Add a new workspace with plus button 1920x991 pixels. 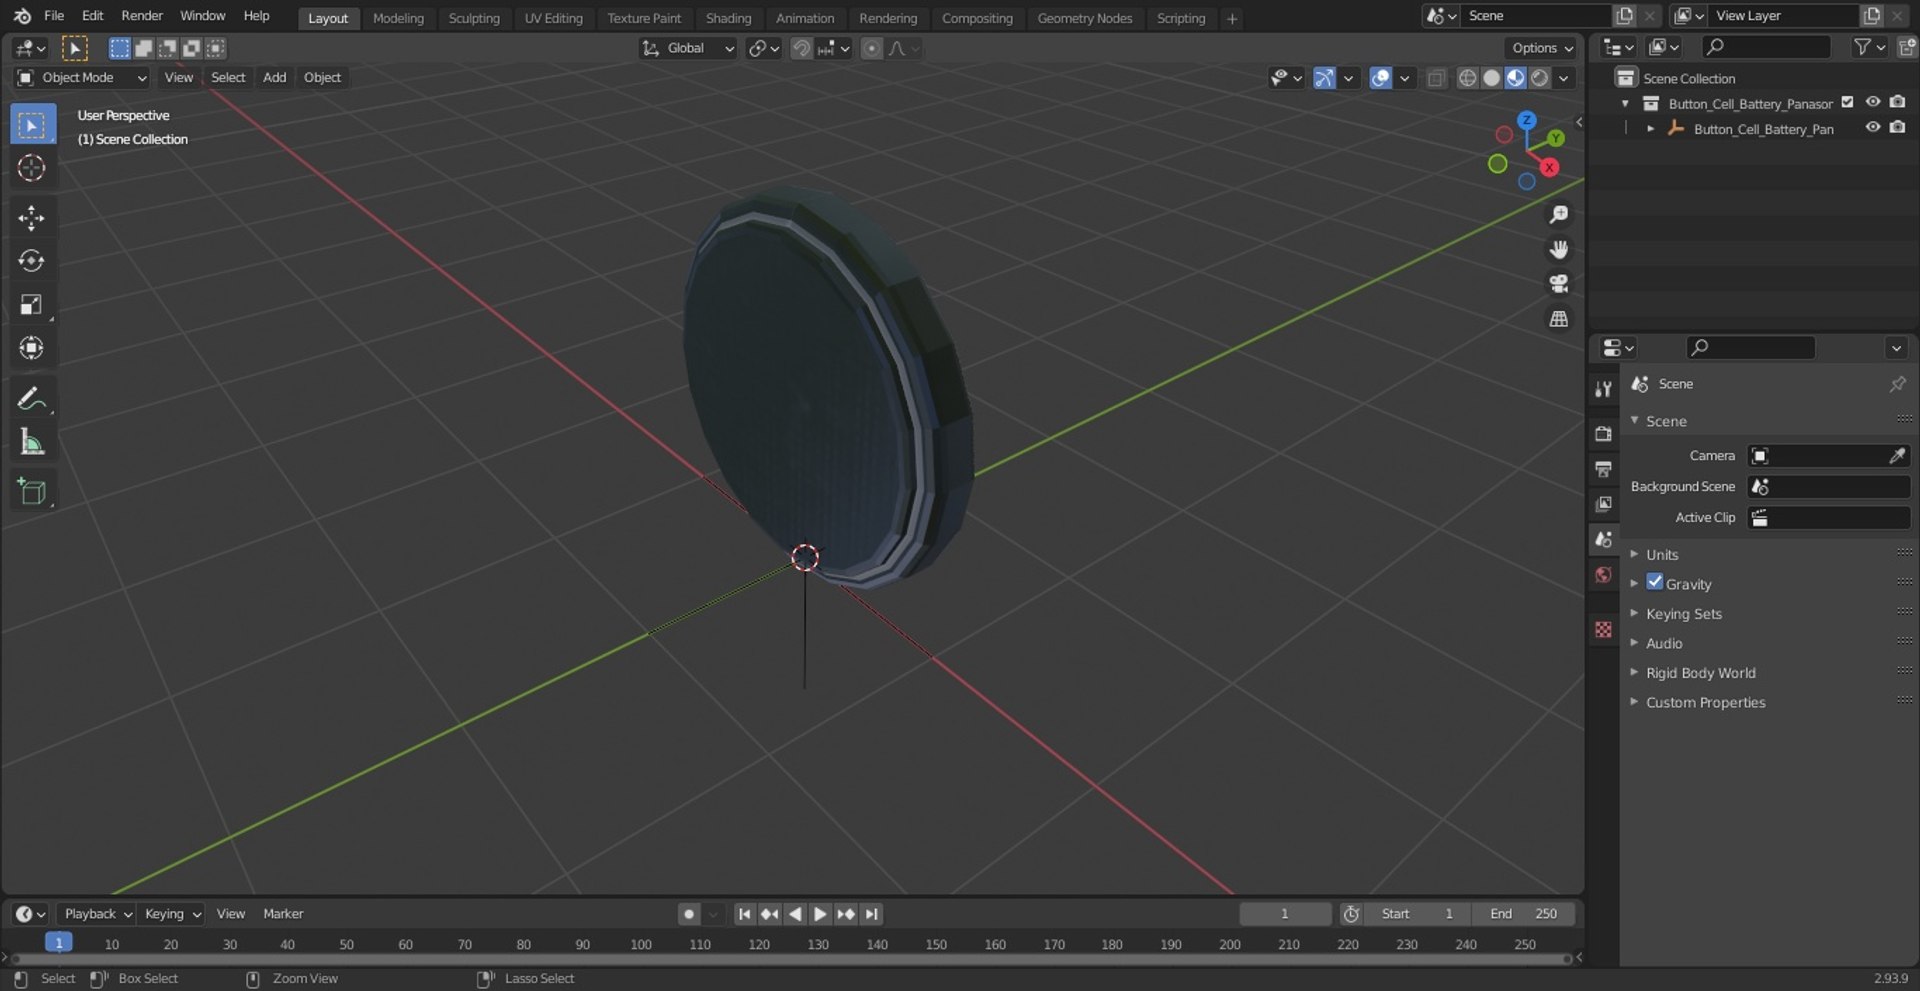pyautogui.click(x=1232, y=18)
